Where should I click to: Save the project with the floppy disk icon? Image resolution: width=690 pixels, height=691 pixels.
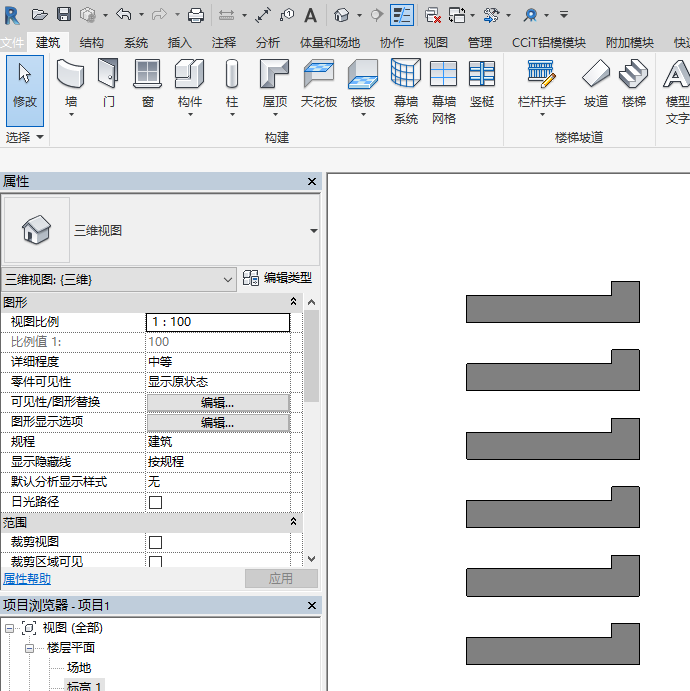click(64, 15)
